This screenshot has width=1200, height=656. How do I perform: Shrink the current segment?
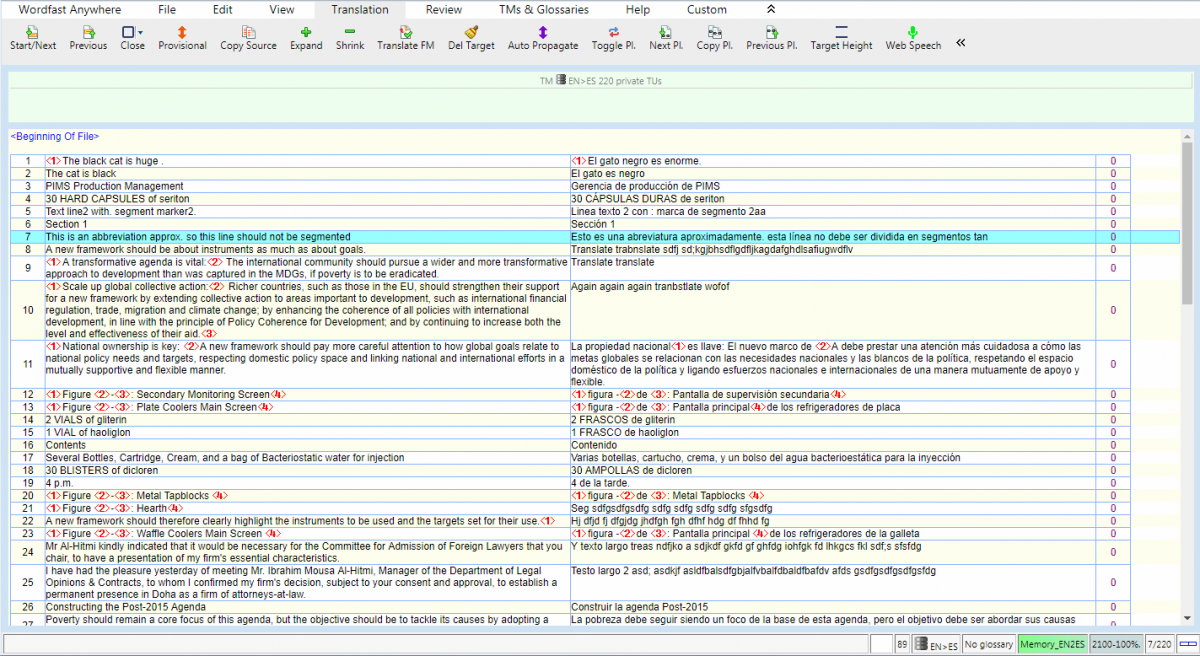click(x=350, y=33)
